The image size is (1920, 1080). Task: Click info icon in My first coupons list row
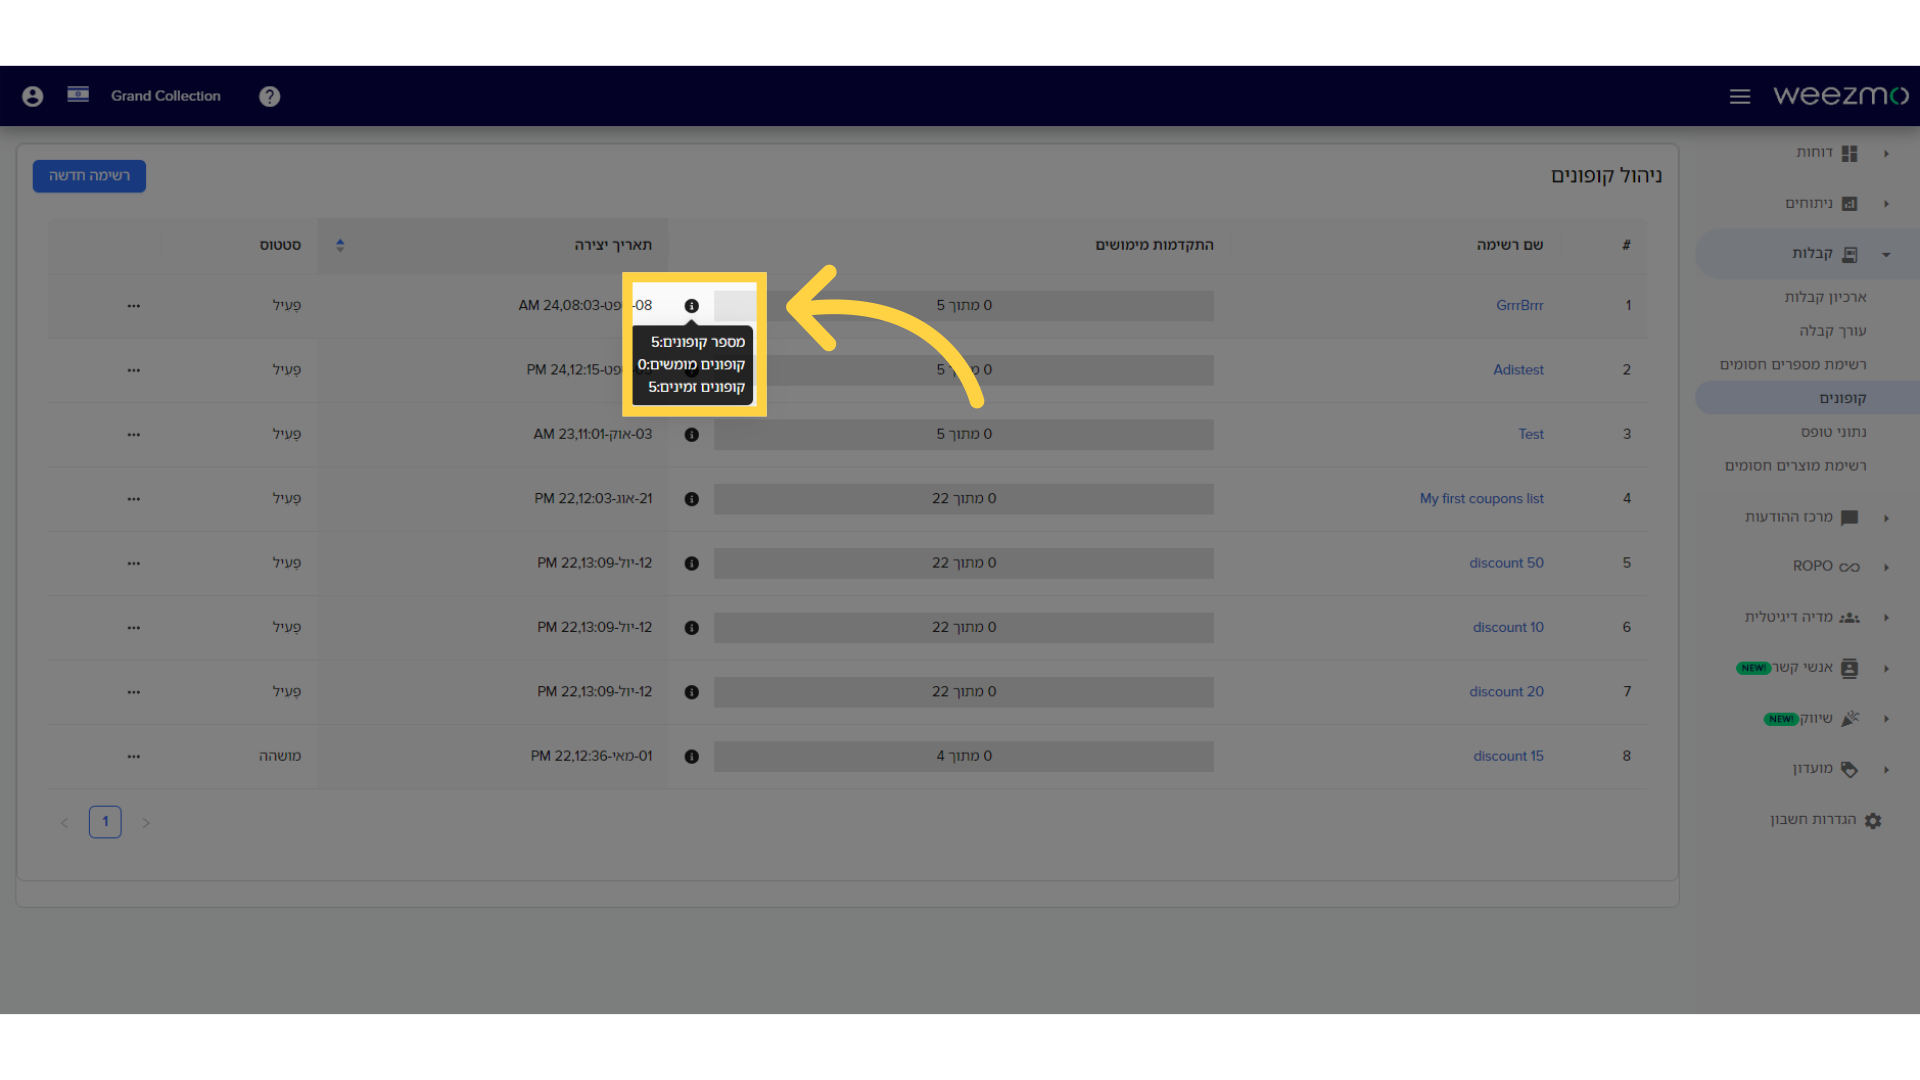click(691, 499)
